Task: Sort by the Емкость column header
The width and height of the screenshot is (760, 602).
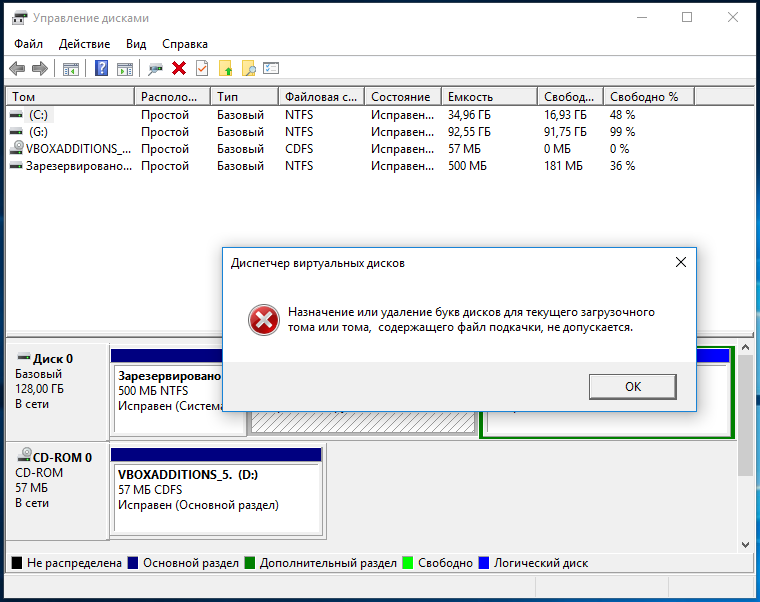Action: [490, 97]
